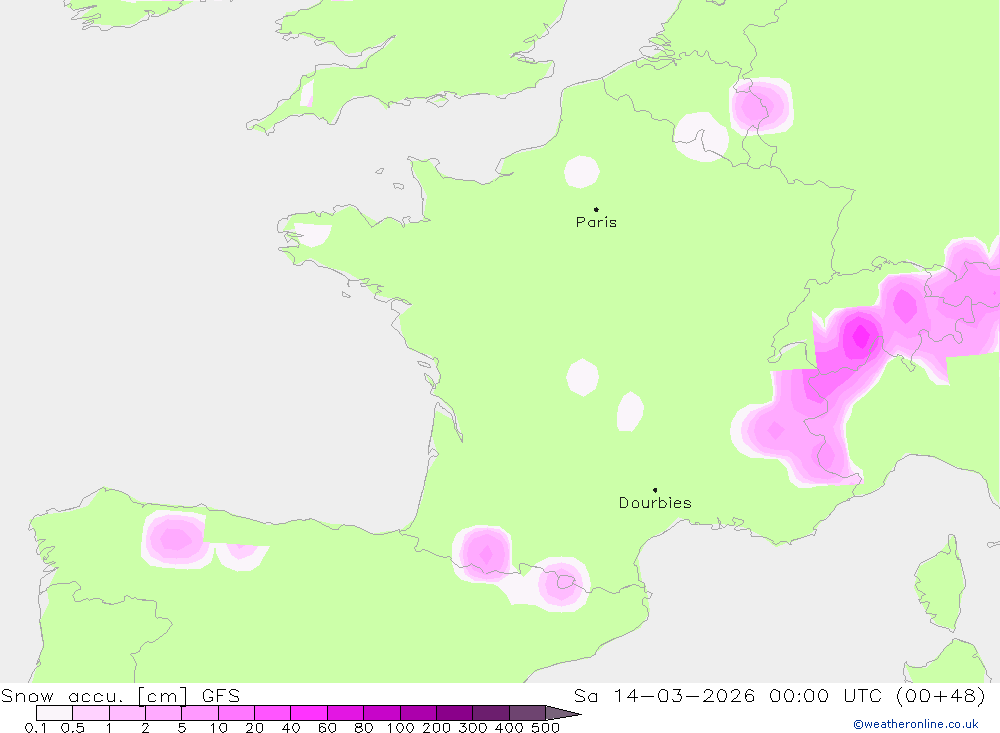This screenshot has height=733, width=1000.
Task: Pick the 40–60 cm legend swatch
Action: click(x=309, y=713)
